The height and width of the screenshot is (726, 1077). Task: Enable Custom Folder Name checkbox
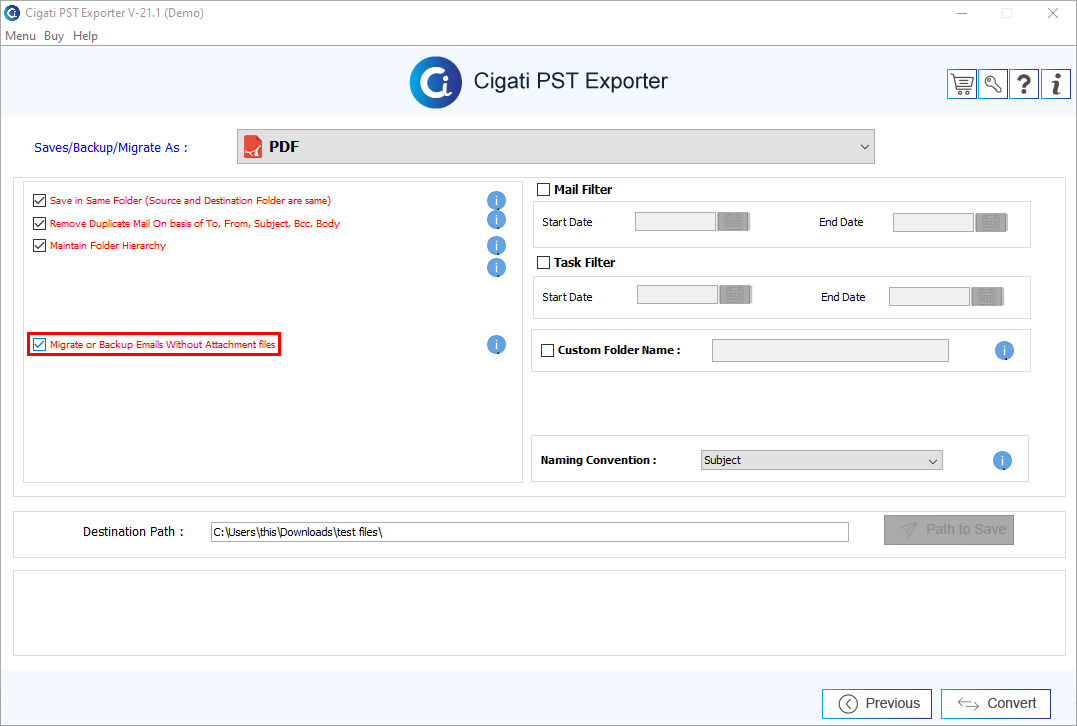(x=547, y=350)
